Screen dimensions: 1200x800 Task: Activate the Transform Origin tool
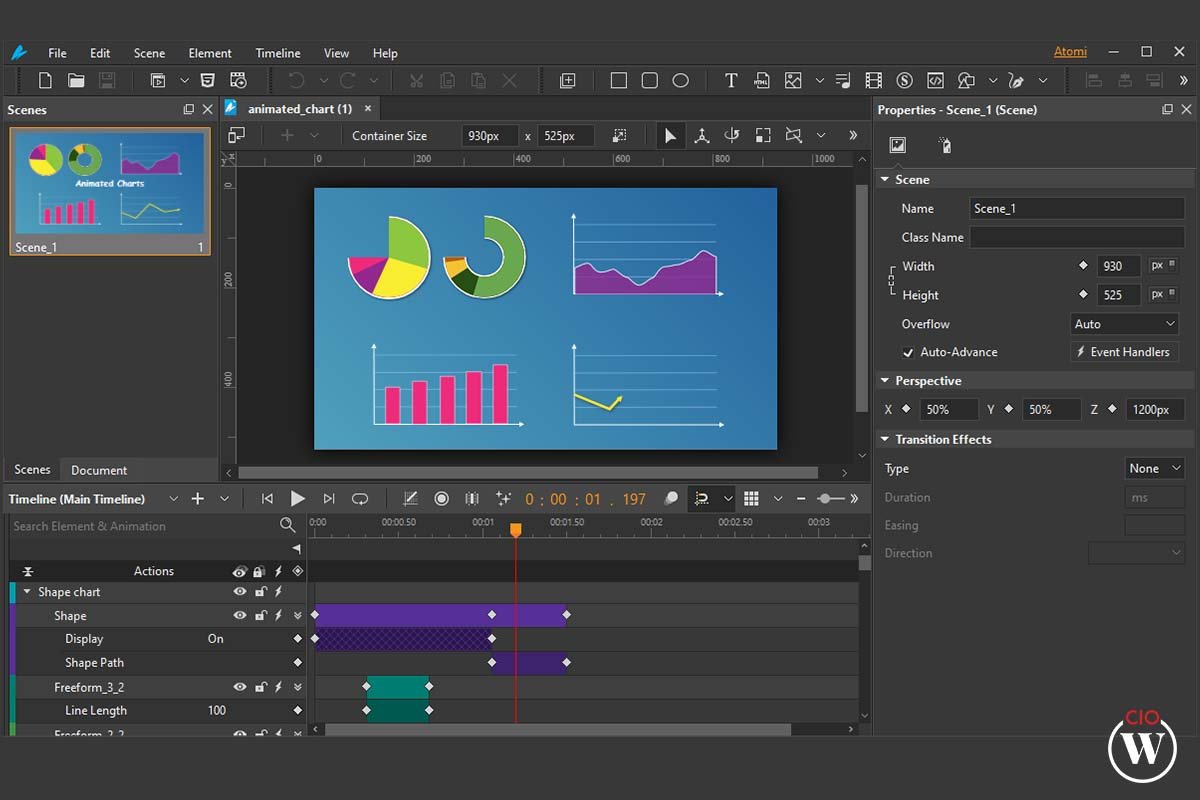pos(701,135)
